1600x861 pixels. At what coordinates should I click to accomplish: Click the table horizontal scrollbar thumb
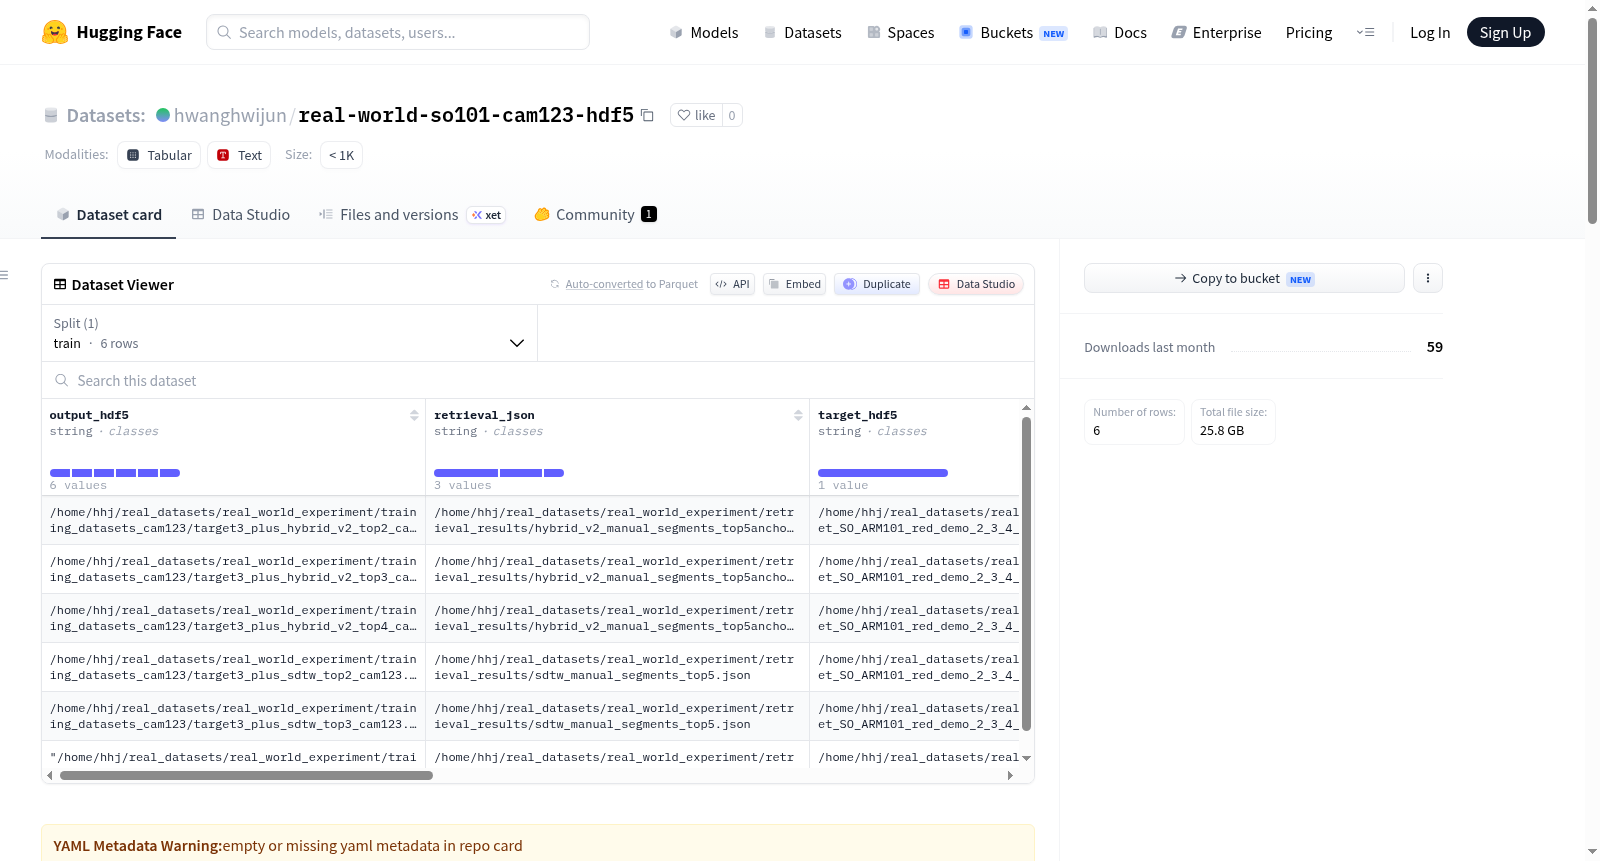[246, 775]
